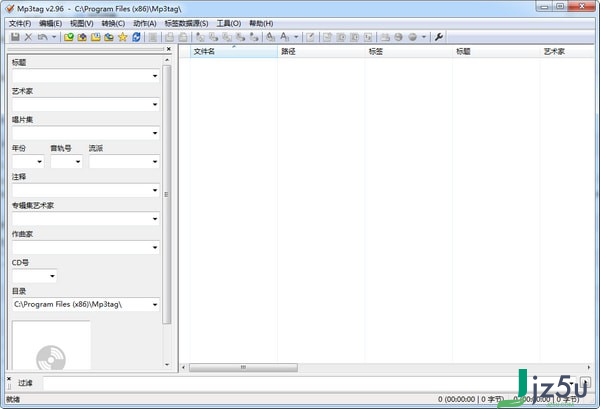This screenshot has width=600, height=409.
Task: Open Options with the wrench icon
Action: [439, 37]
